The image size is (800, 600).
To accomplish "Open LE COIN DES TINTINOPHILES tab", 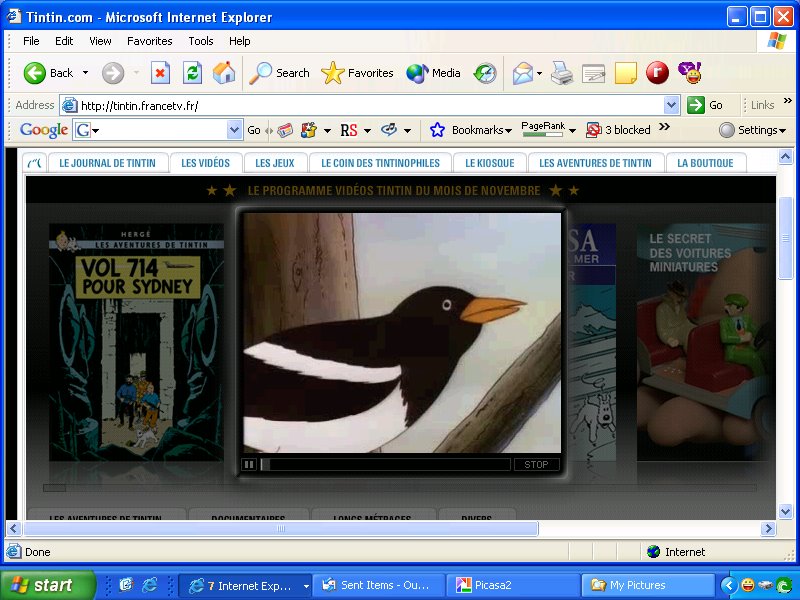I will click(x=381, y=163).
